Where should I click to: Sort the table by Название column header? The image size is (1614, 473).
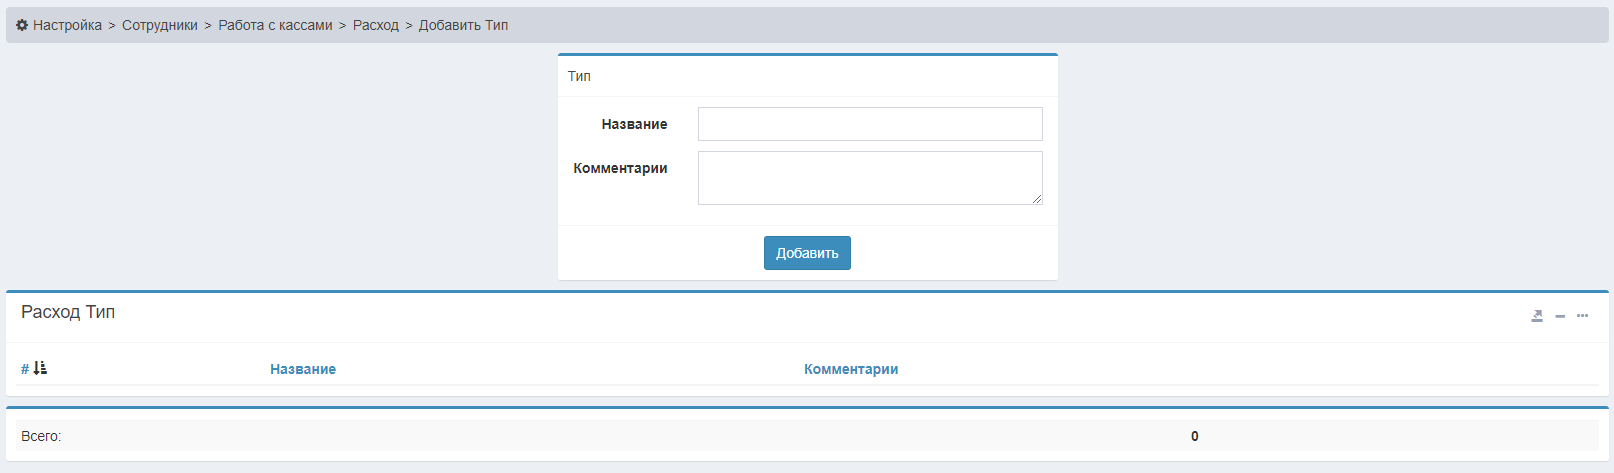(303, 369)
